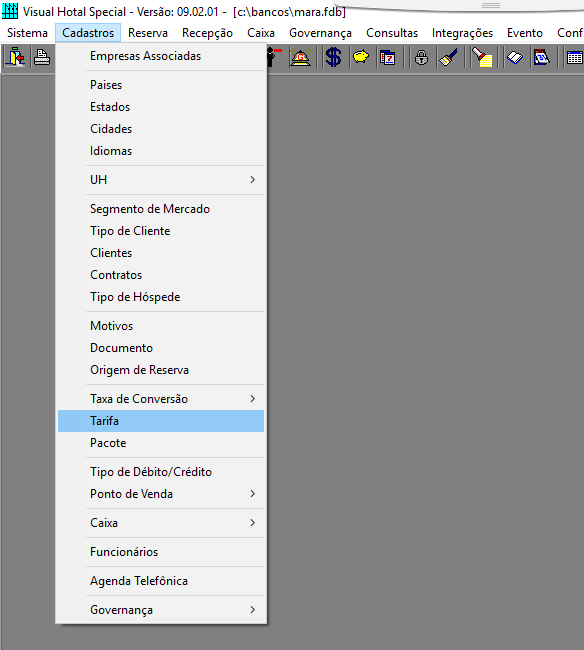Choose Estados from the menu
Screen dimensions: 584x650
(x=161, y=107)
